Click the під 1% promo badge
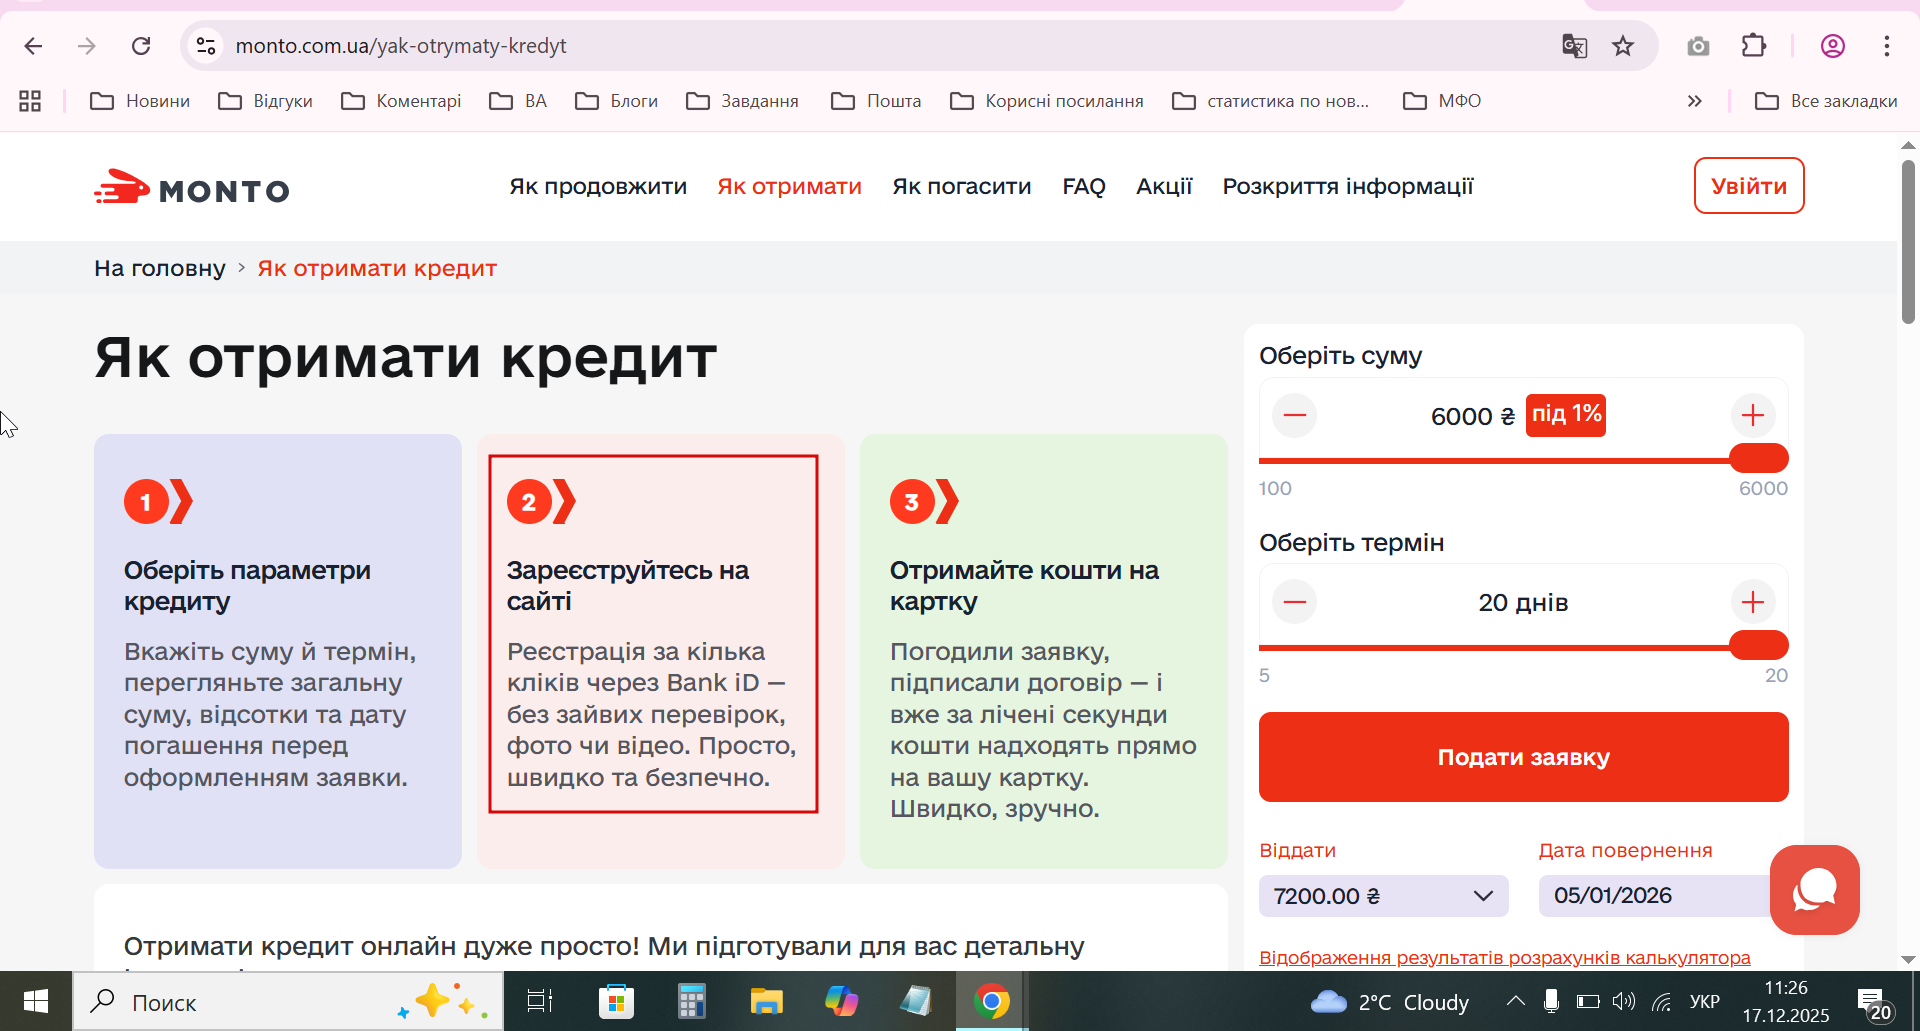Viewport: 1920px width, 1031px height. point(1566,415)
